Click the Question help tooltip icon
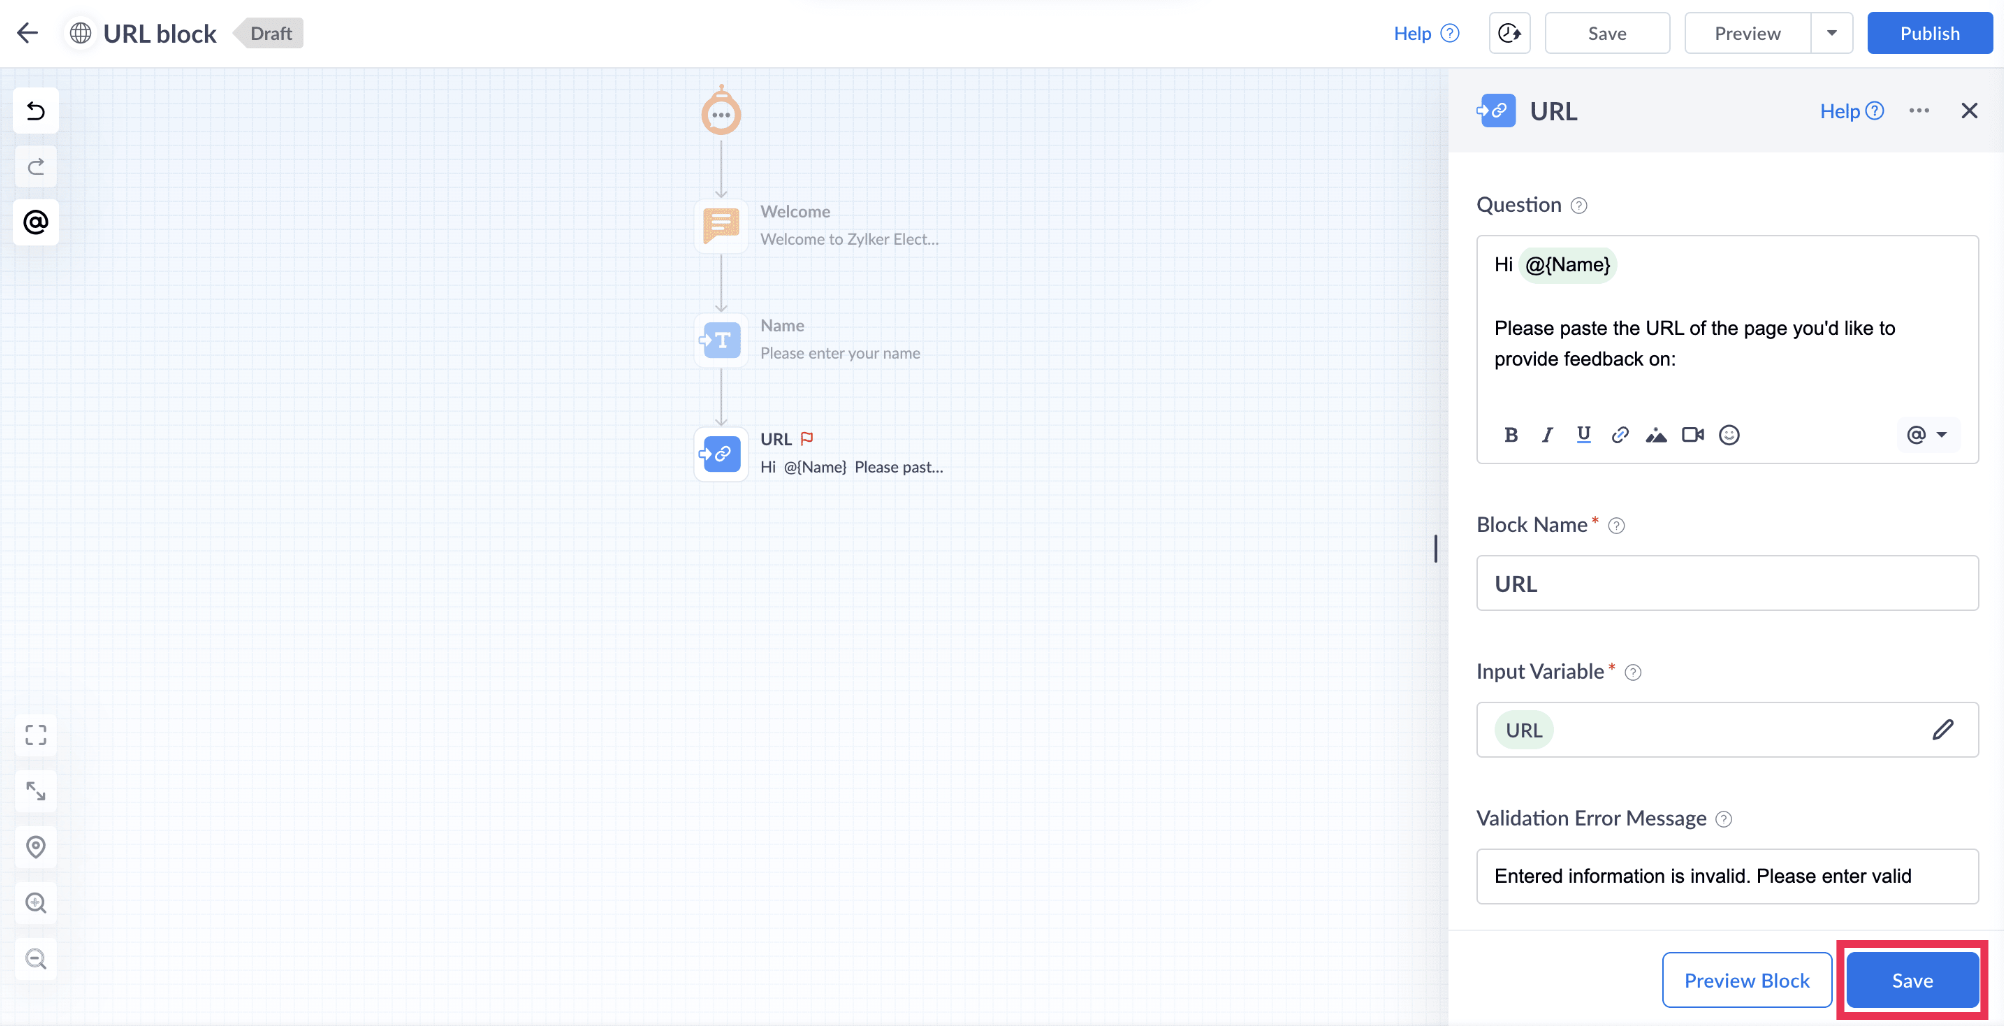This screenshot has height=1026, width=2004. [1579, 206]
